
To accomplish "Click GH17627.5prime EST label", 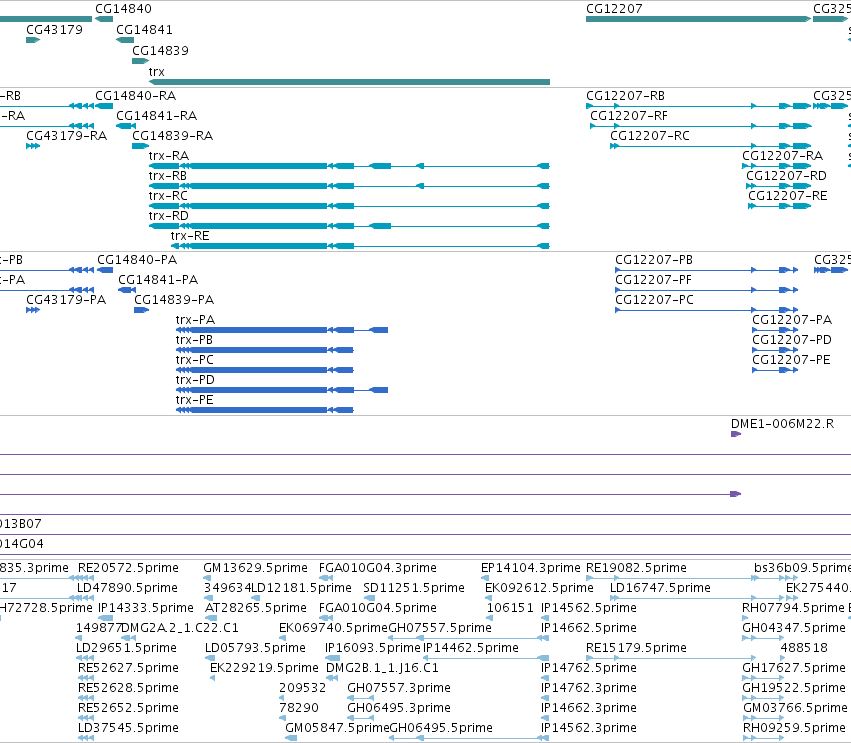I will pos(794,668).
